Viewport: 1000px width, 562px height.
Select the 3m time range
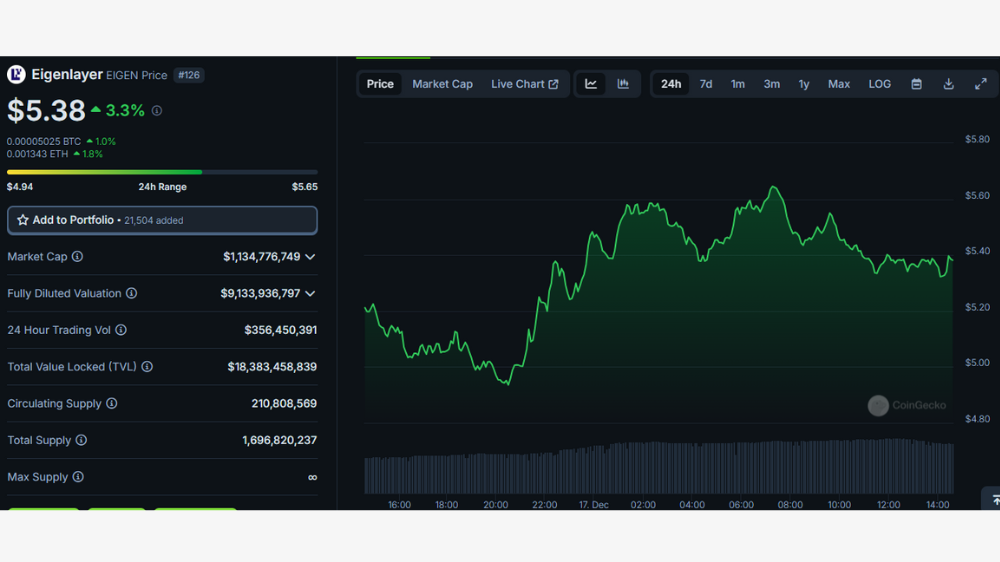click(772, 84)
